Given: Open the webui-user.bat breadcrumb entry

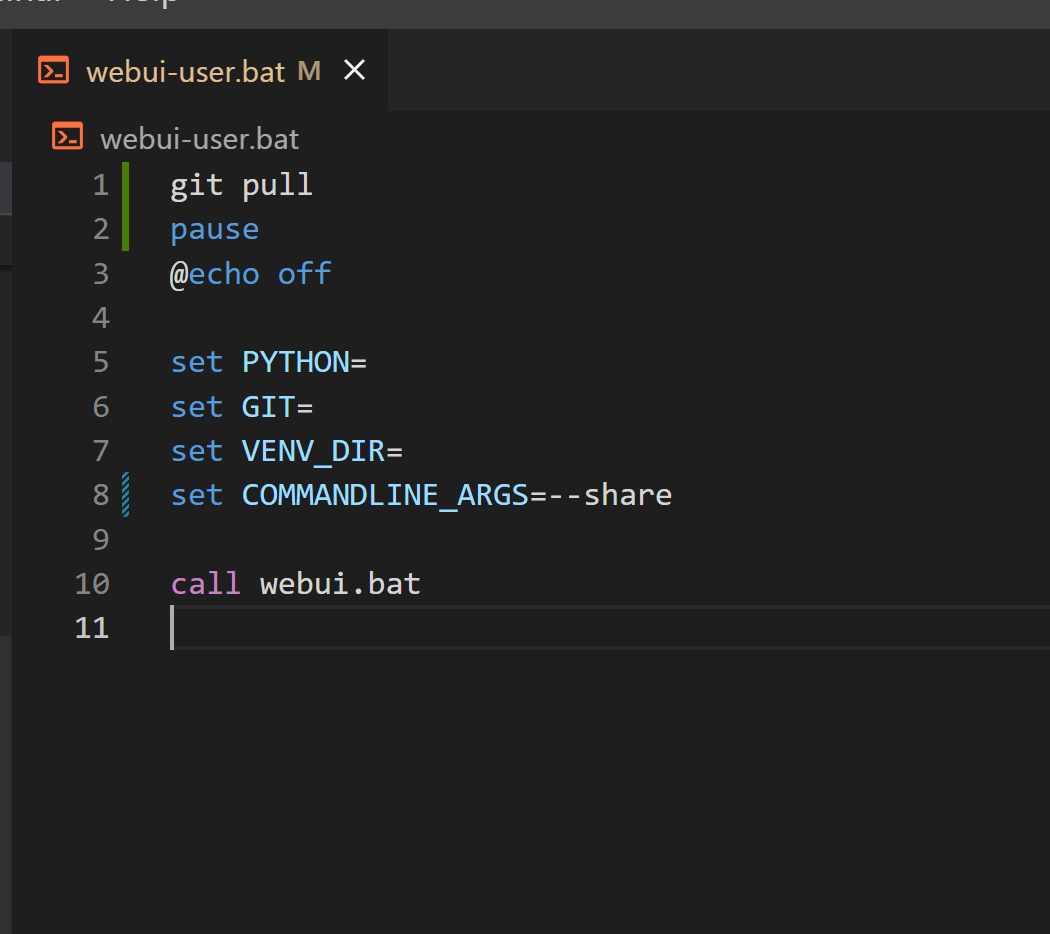Looking at the screenshot, I should pos(200,139).
